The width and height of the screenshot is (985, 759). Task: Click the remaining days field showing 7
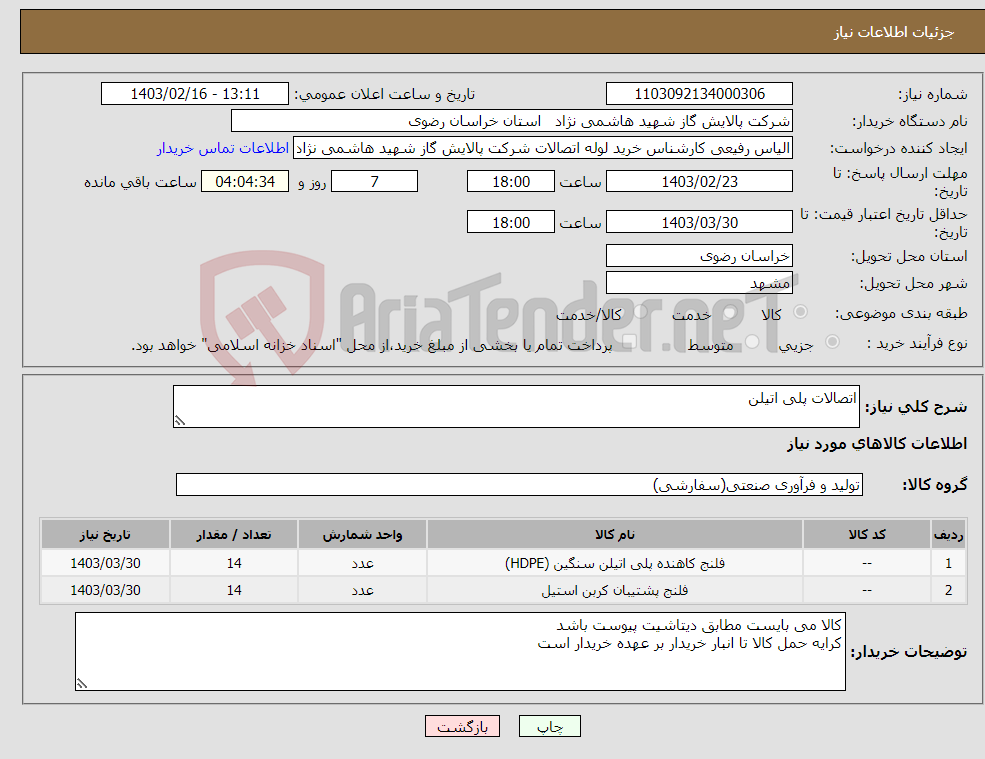pos(374,182)
